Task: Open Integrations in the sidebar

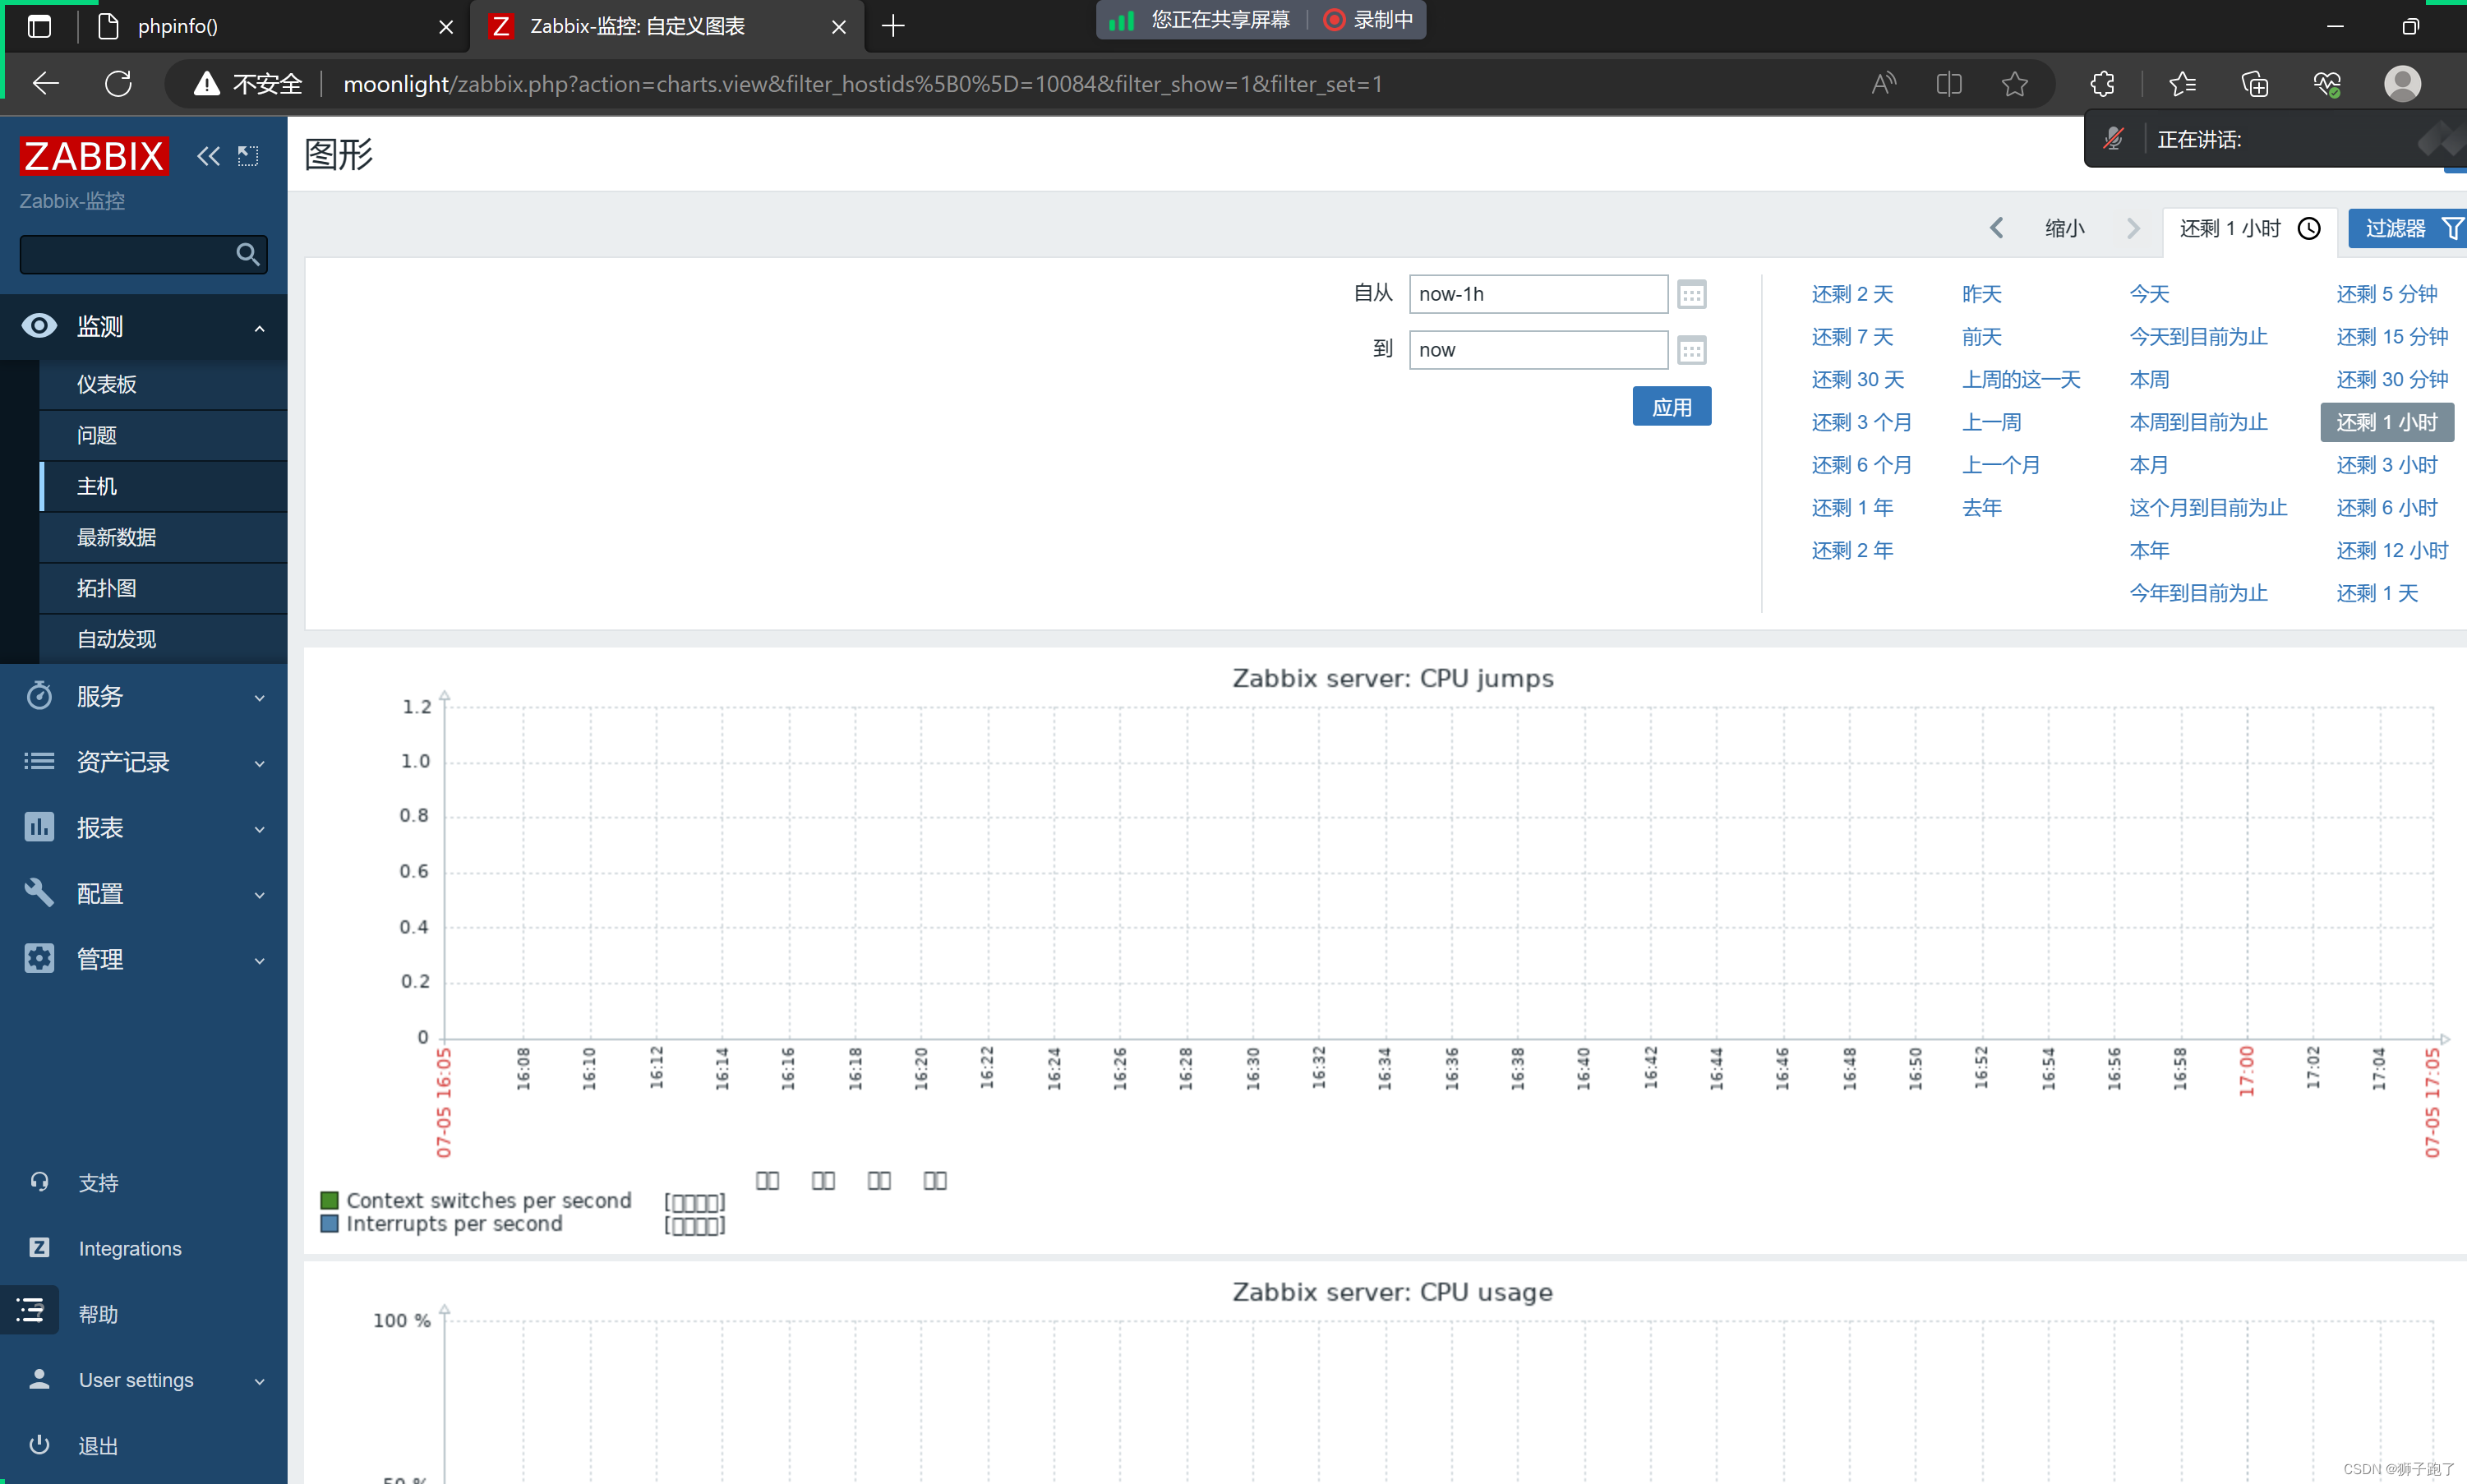Action: 130,1248
